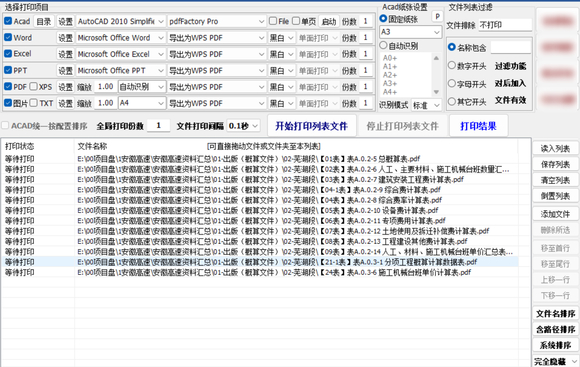This screenshot has height=367, width=580.
Task: Select file row 【05表】表A.0.2-10 设备费计算表.pdf
Action: coord(260,210)
